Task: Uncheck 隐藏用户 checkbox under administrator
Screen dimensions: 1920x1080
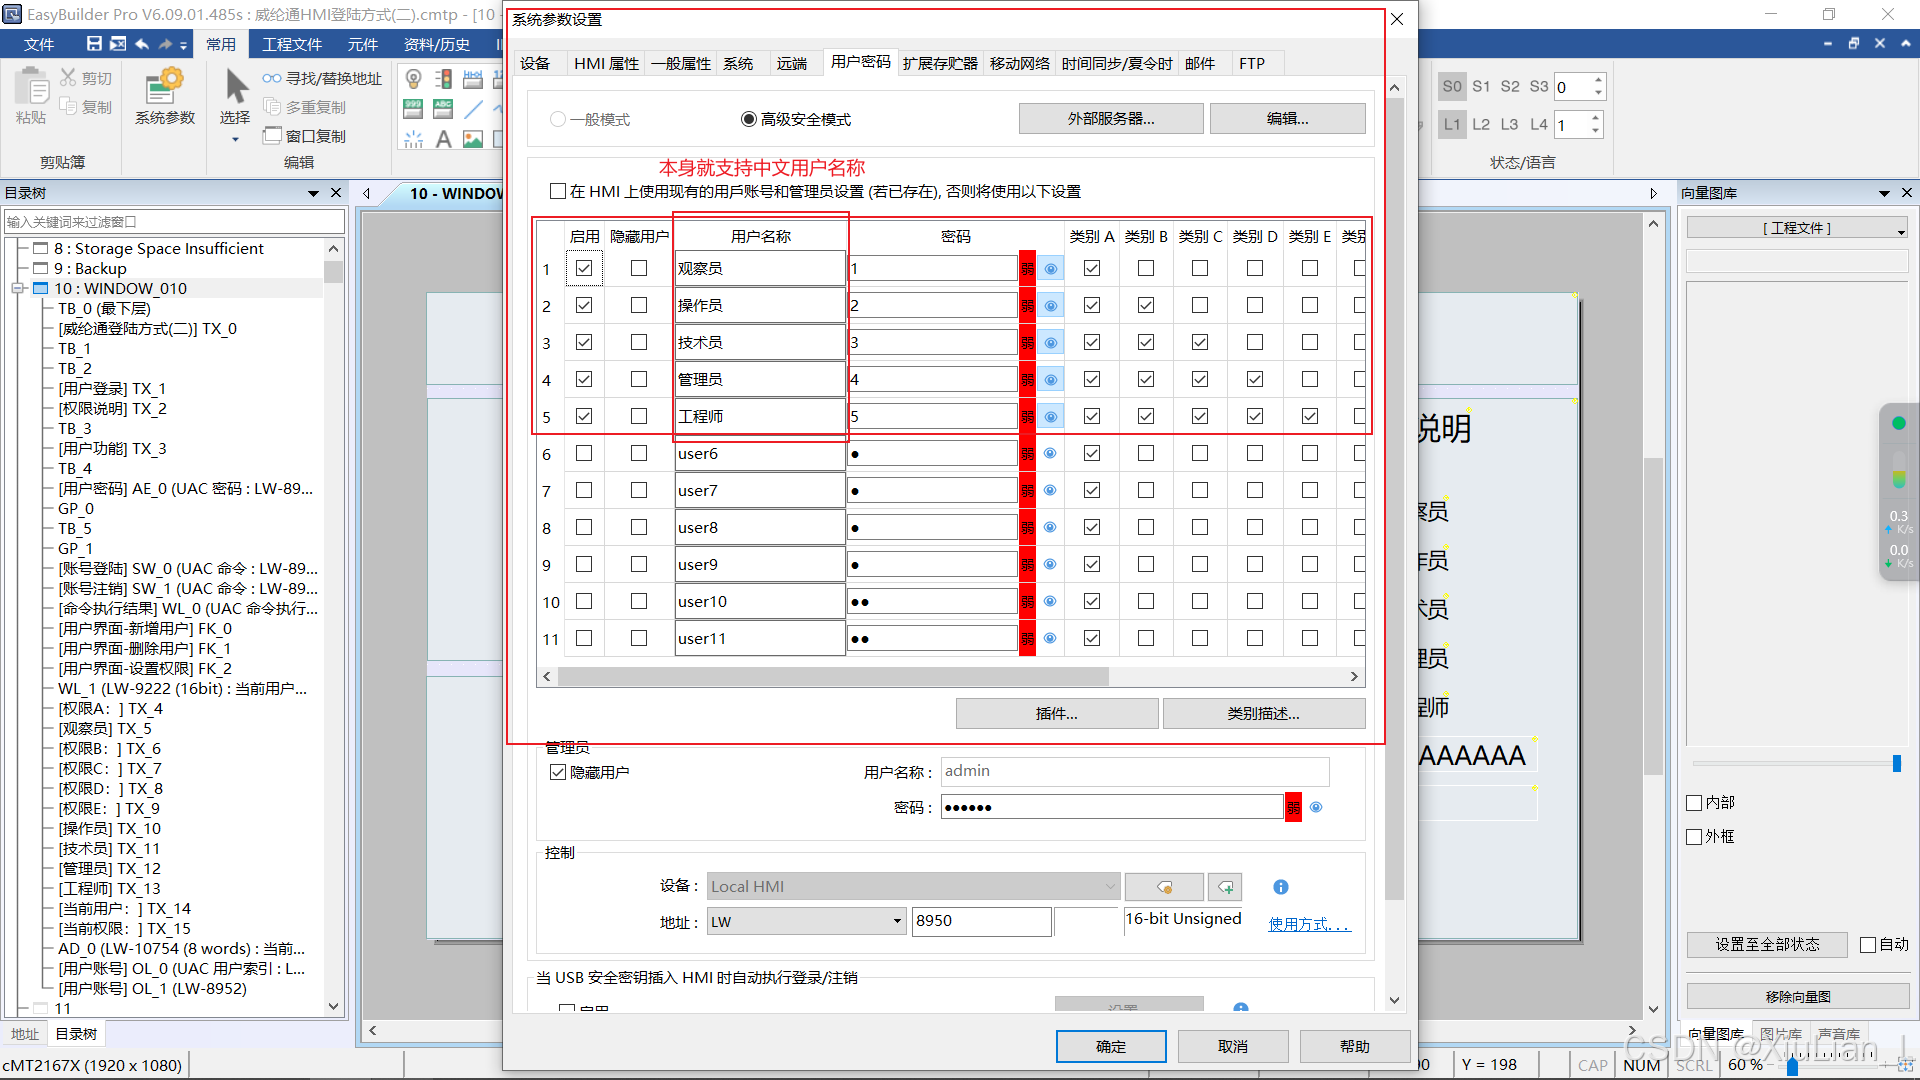Action: 558,772
